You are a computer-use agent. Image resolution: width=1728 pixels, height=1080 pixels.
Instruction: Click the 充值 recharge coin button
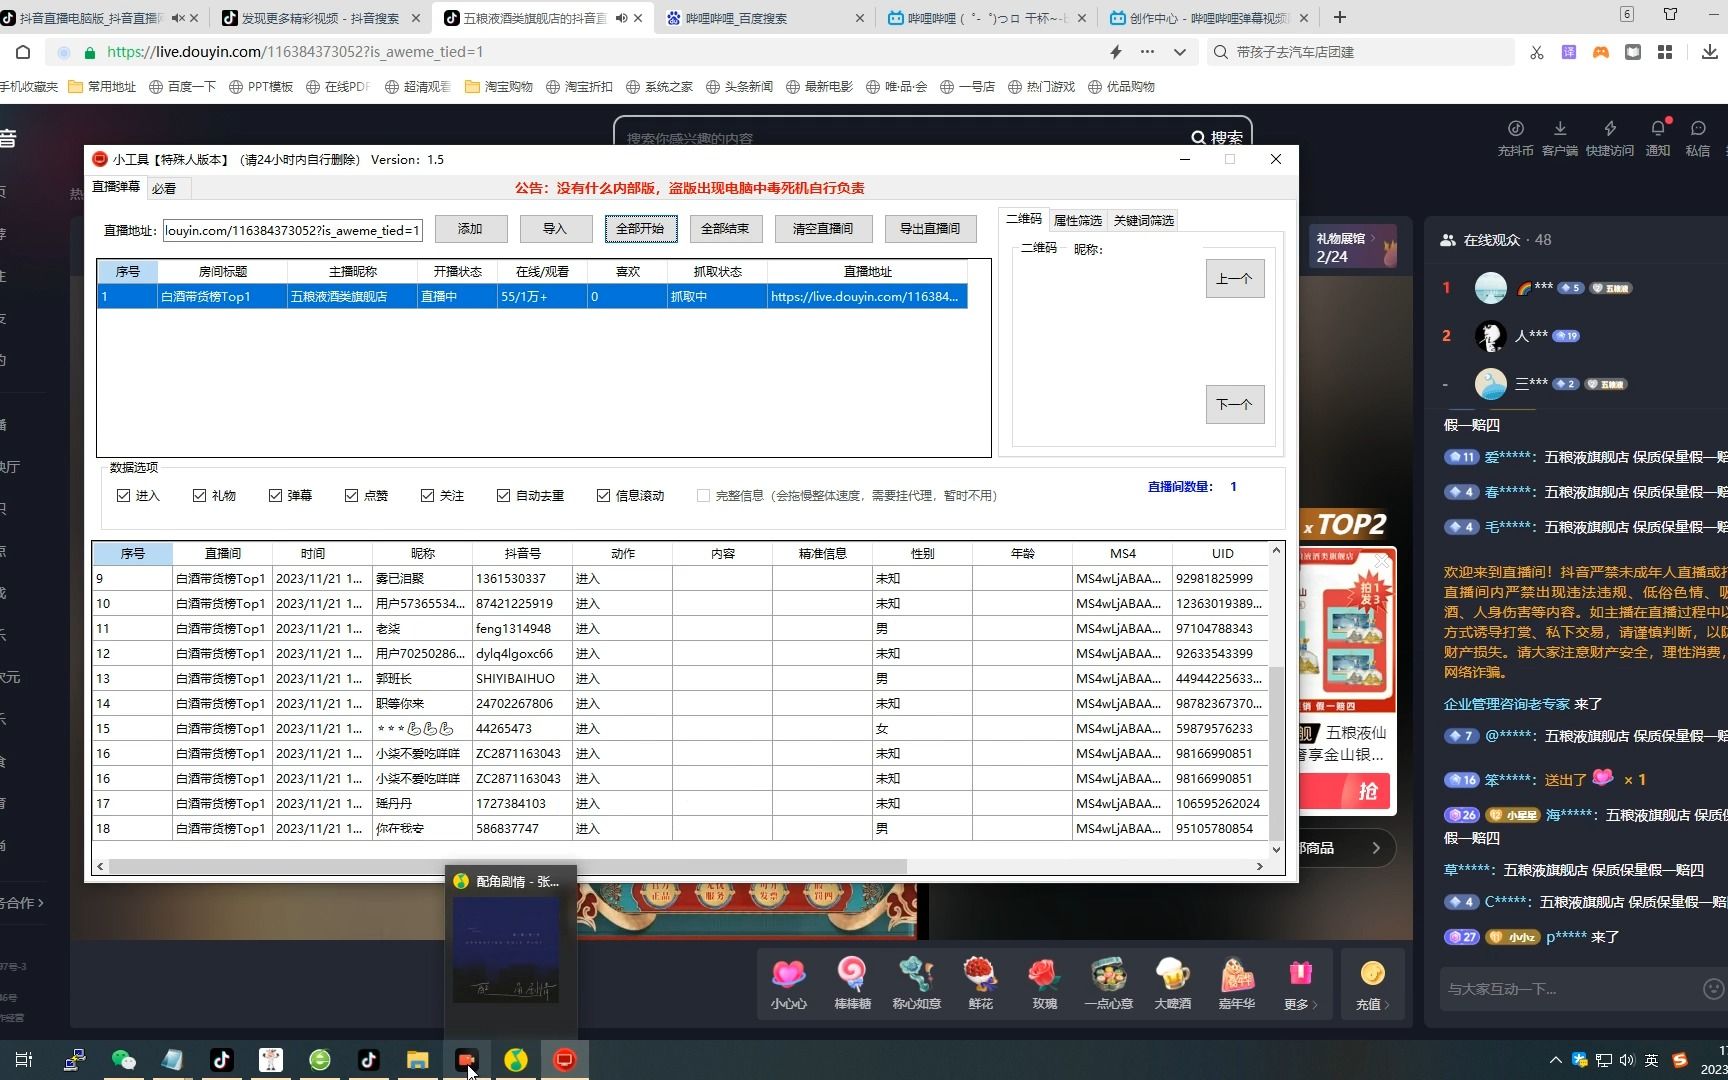click(x=1372, y=984)
